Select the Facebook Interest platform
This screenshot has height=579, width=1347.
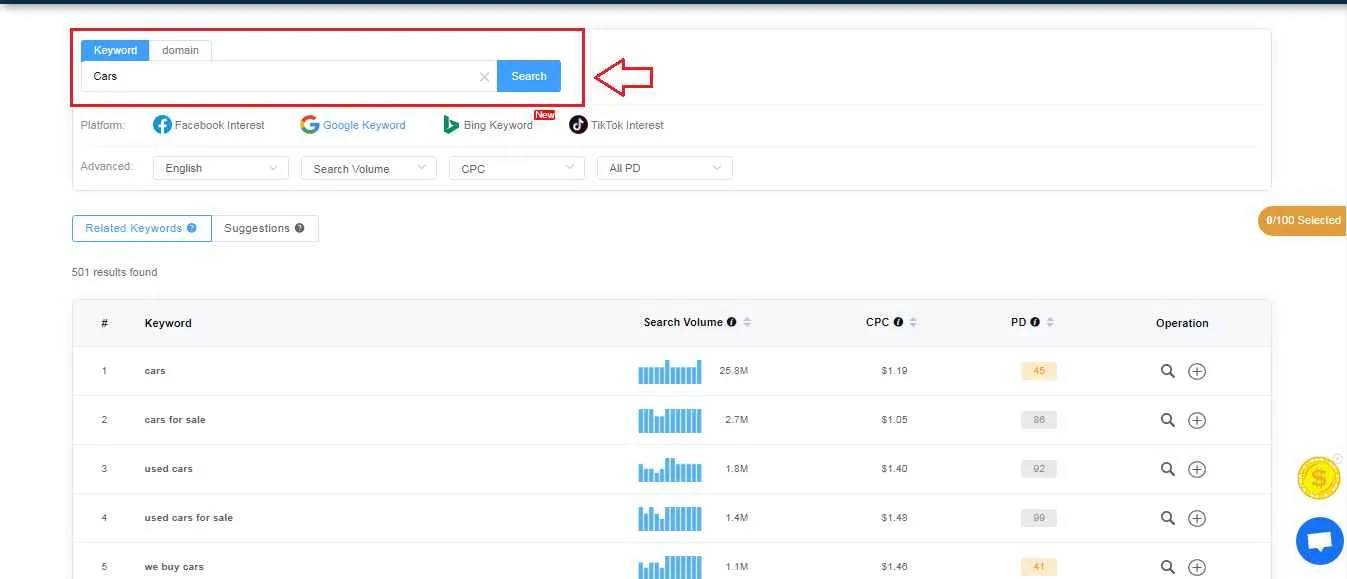coord(208,124)
